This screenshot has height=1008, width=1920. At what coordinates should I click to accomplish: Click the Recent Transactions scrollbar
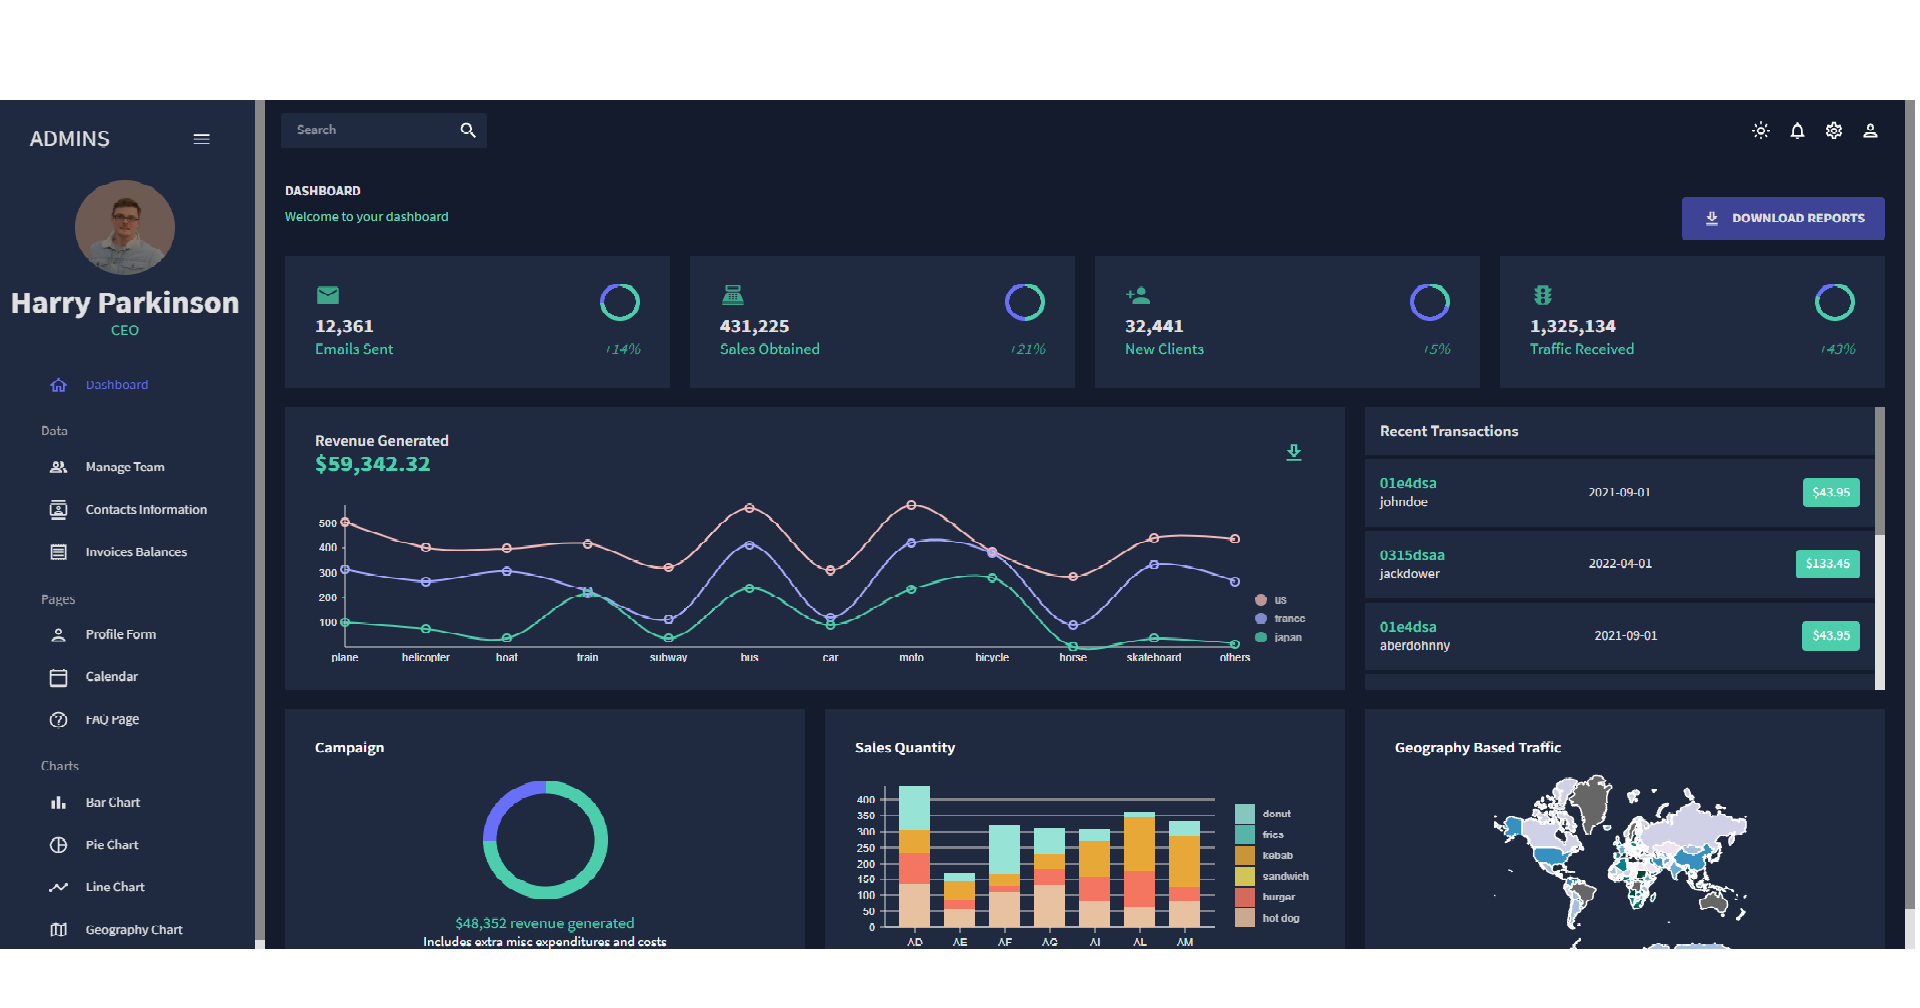pos(1879,472)
